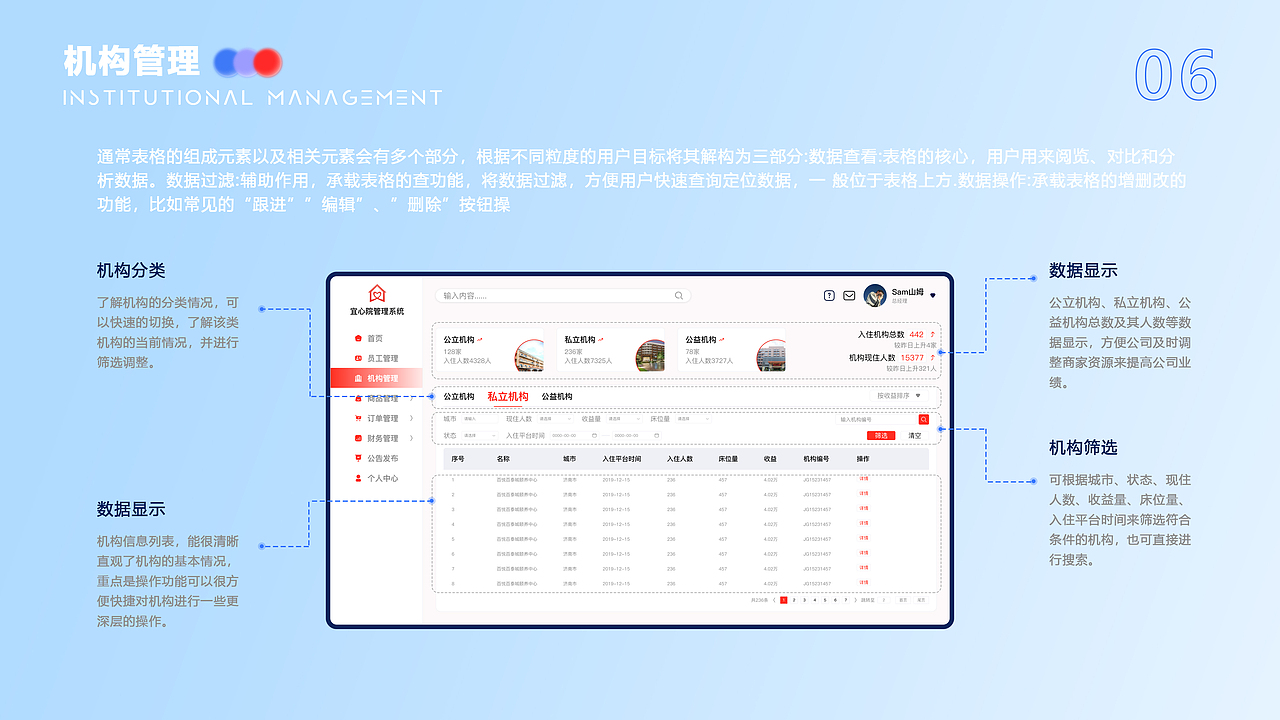Switch to the 私立机构 tab
1280x720 pixels.
pyautogui.click(x=508, y=397)
